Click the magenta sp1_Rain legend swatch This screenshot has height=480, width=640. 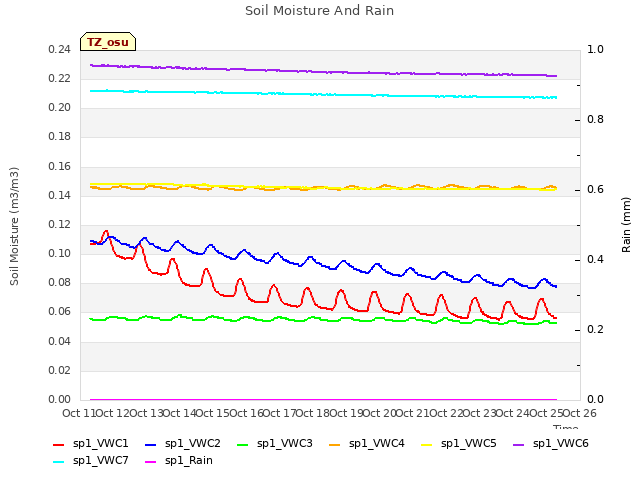(151, 462)
